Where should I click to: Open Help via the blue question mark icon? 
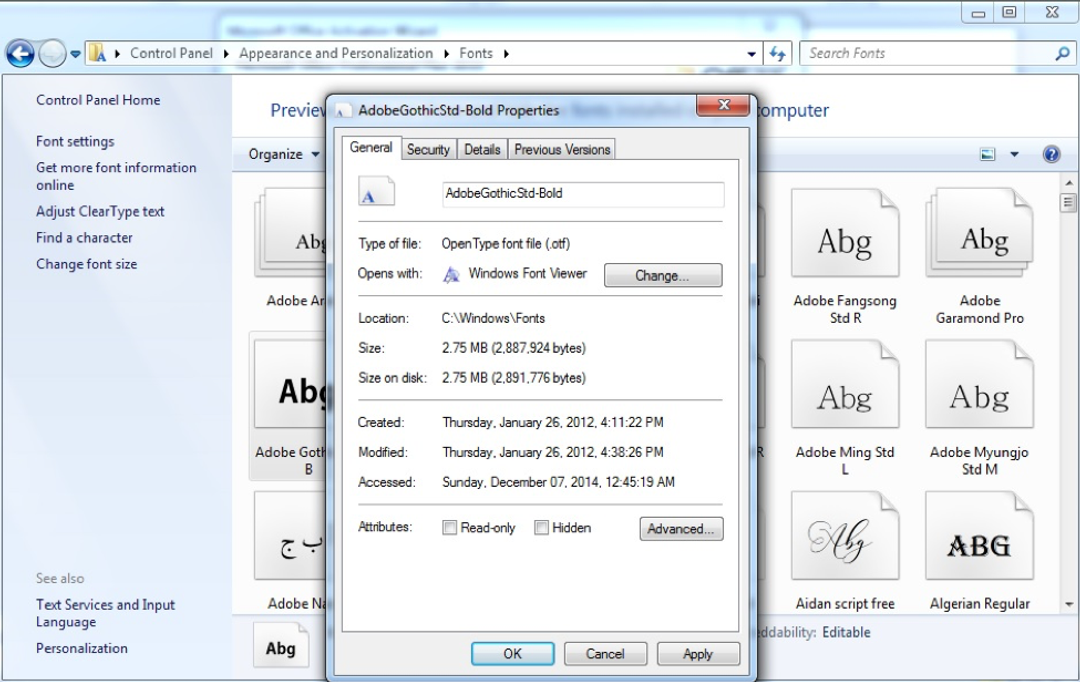(x=1052, y=153)
